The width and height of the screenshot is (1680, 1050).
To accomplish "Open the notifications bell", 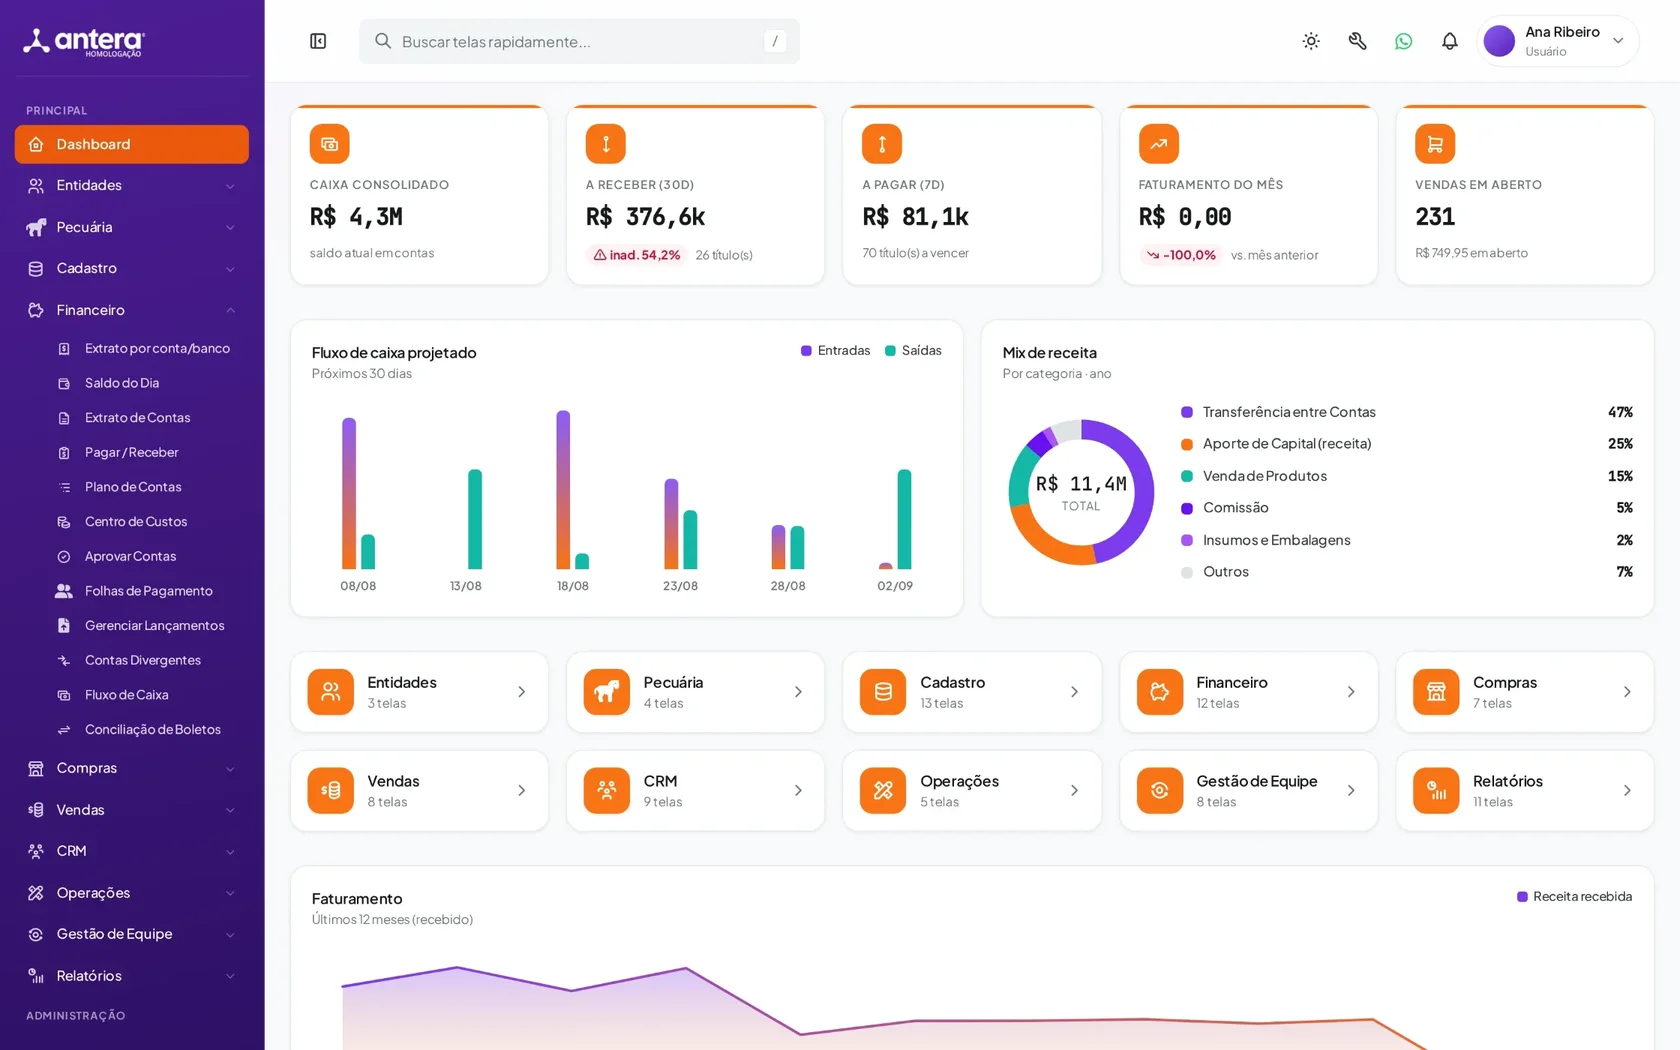I will click(x=1450, y=41).
